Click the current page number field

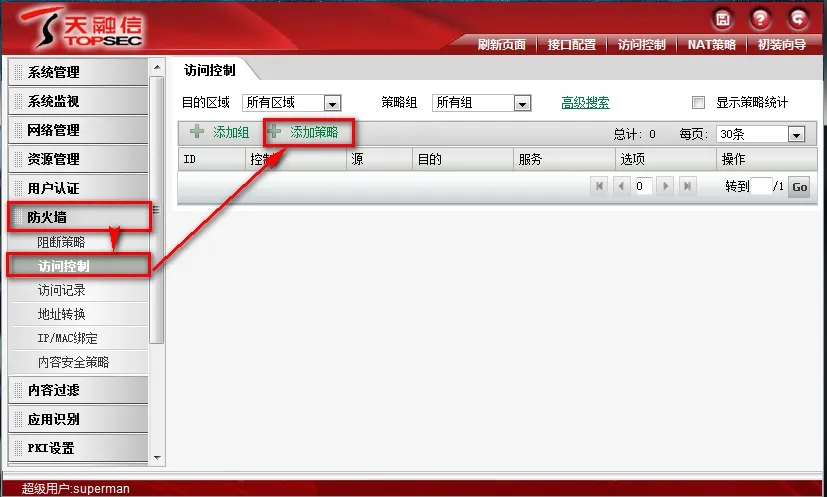[643, 186]
